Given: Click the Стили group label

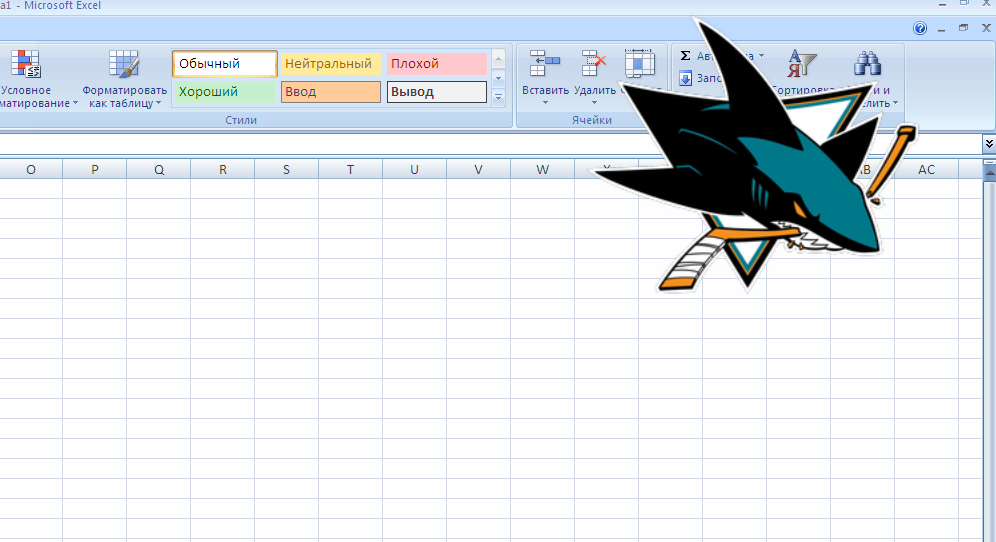Looking at the screenshot, I should (241, 120).
